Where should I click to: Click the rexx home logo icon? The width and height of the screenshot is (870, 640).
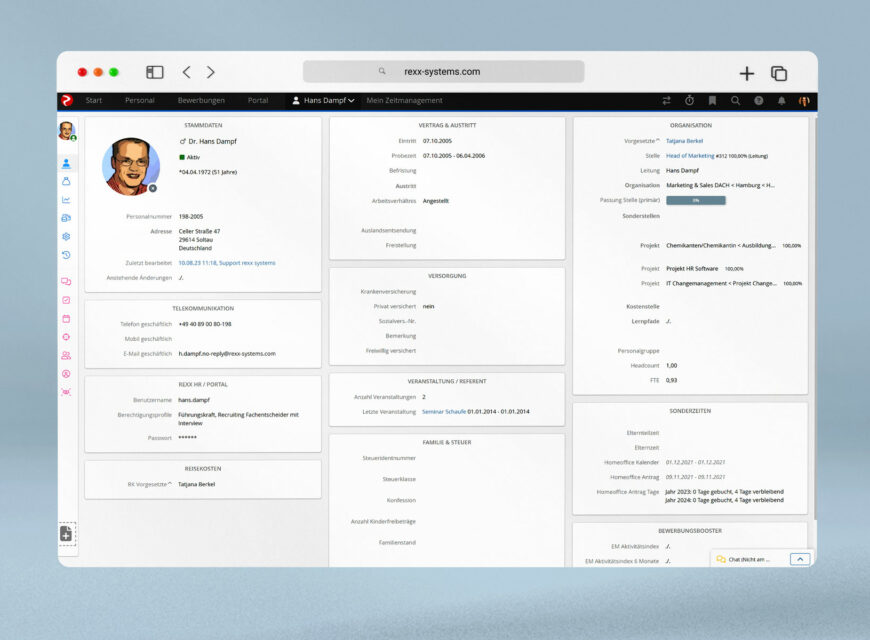[x=67, y=100]
